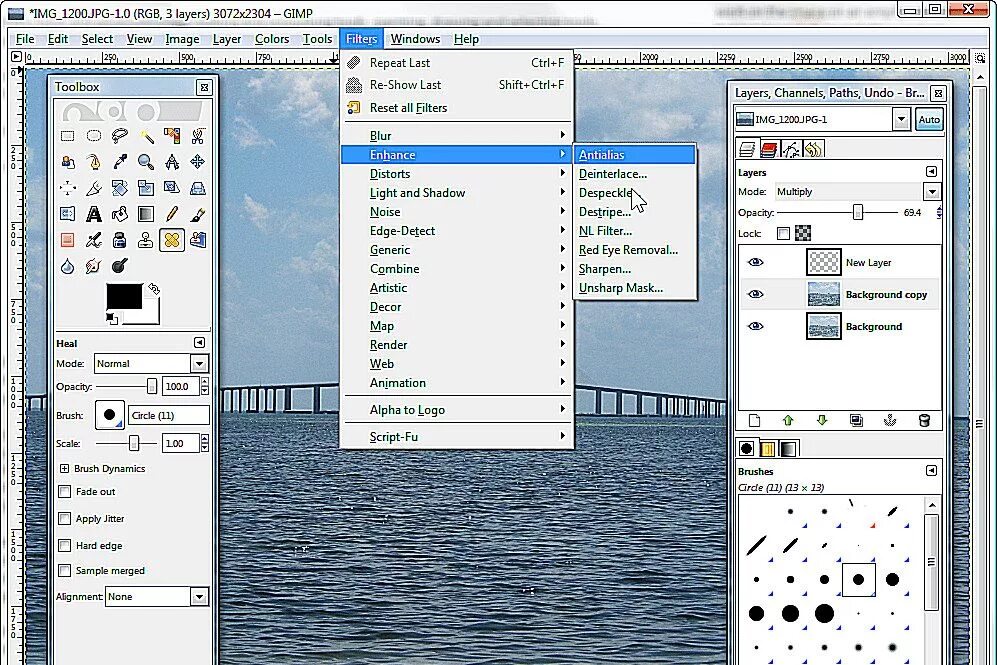Open the Blur submenu
The image size is (997, 665).
(x=457, y=135)
